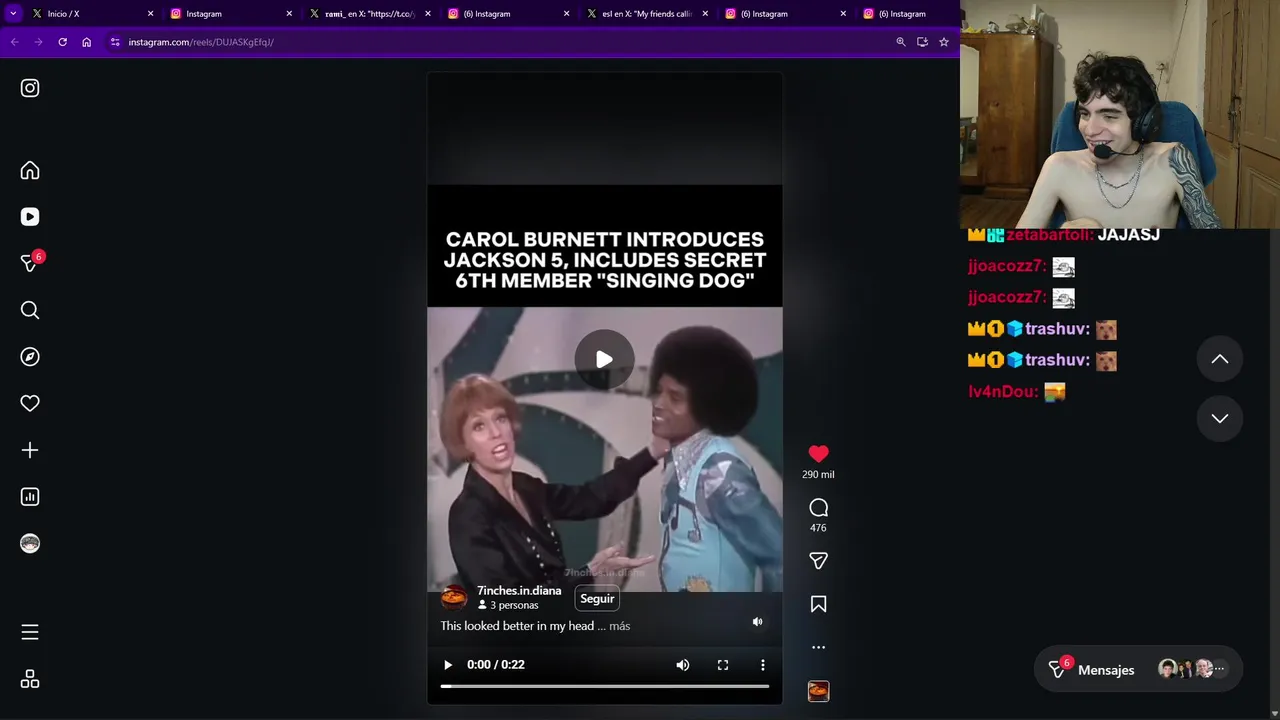Click the browser back arrow

click(14, 42)
